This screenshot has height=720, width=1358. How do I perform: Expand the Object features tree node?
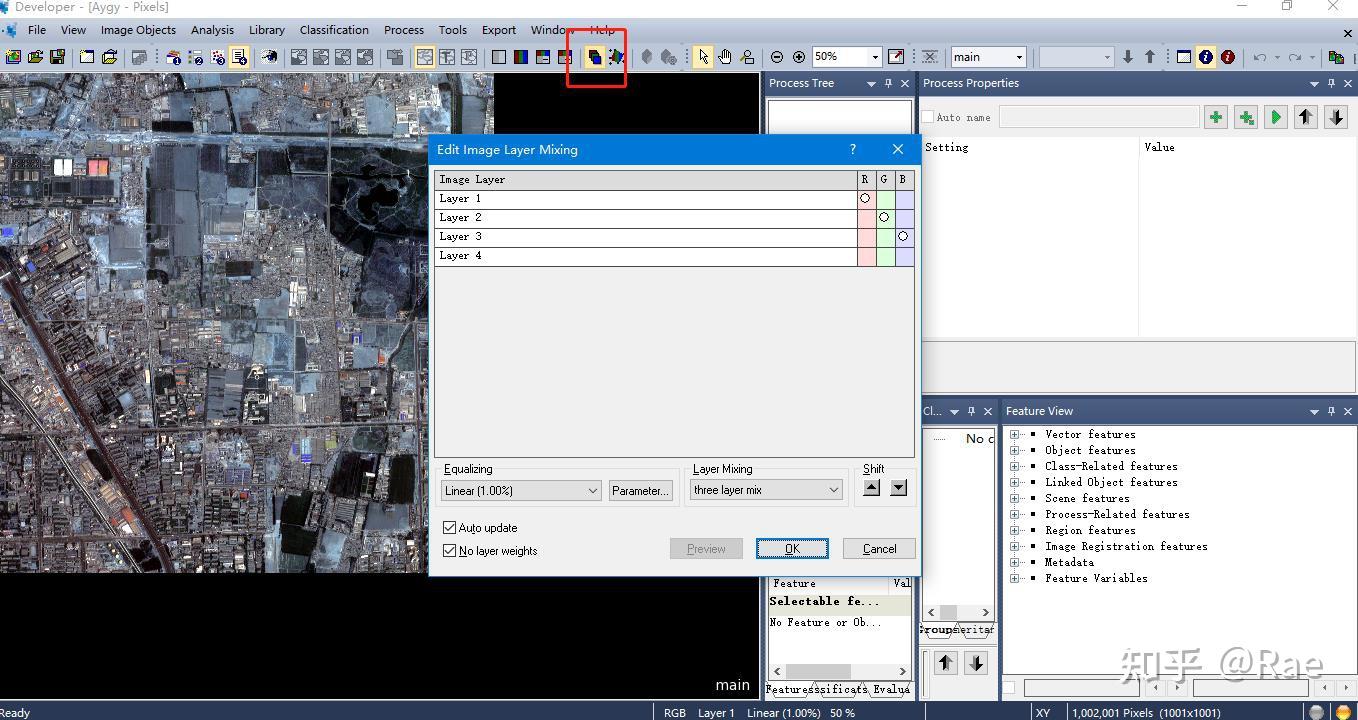1015,450
